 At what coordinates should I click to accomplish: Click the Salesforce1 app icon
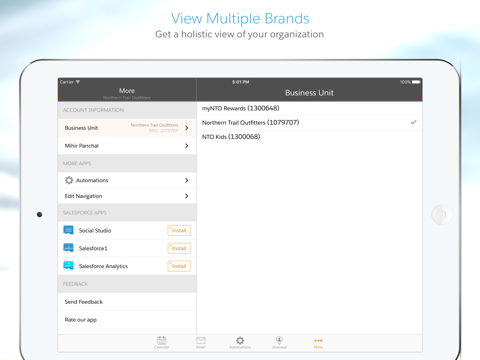pyautogui.click(x=68, y=248)
